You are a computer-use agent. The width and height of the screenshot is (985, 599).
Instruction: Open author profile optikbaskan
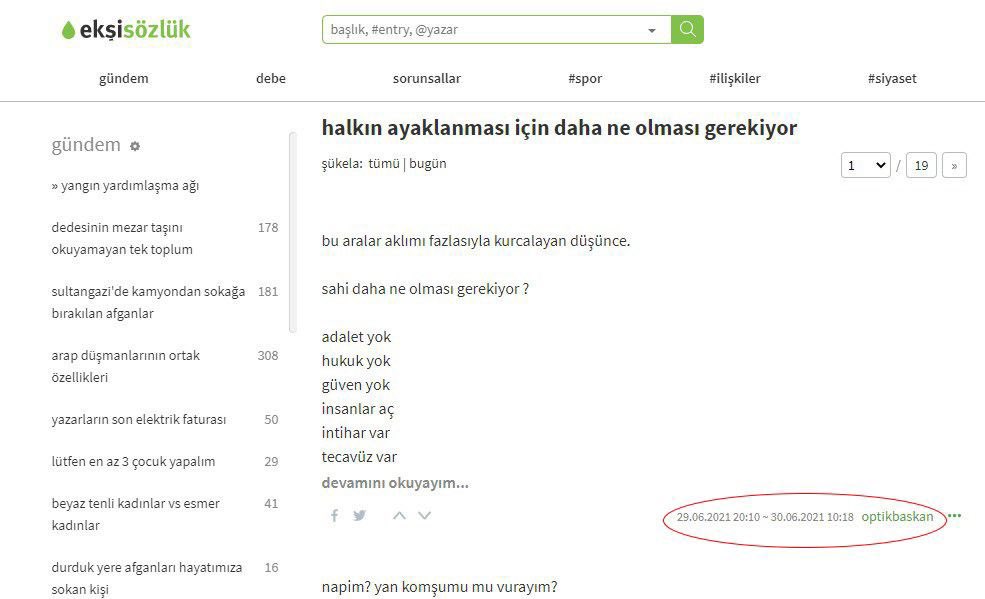(x=897, y=517)
